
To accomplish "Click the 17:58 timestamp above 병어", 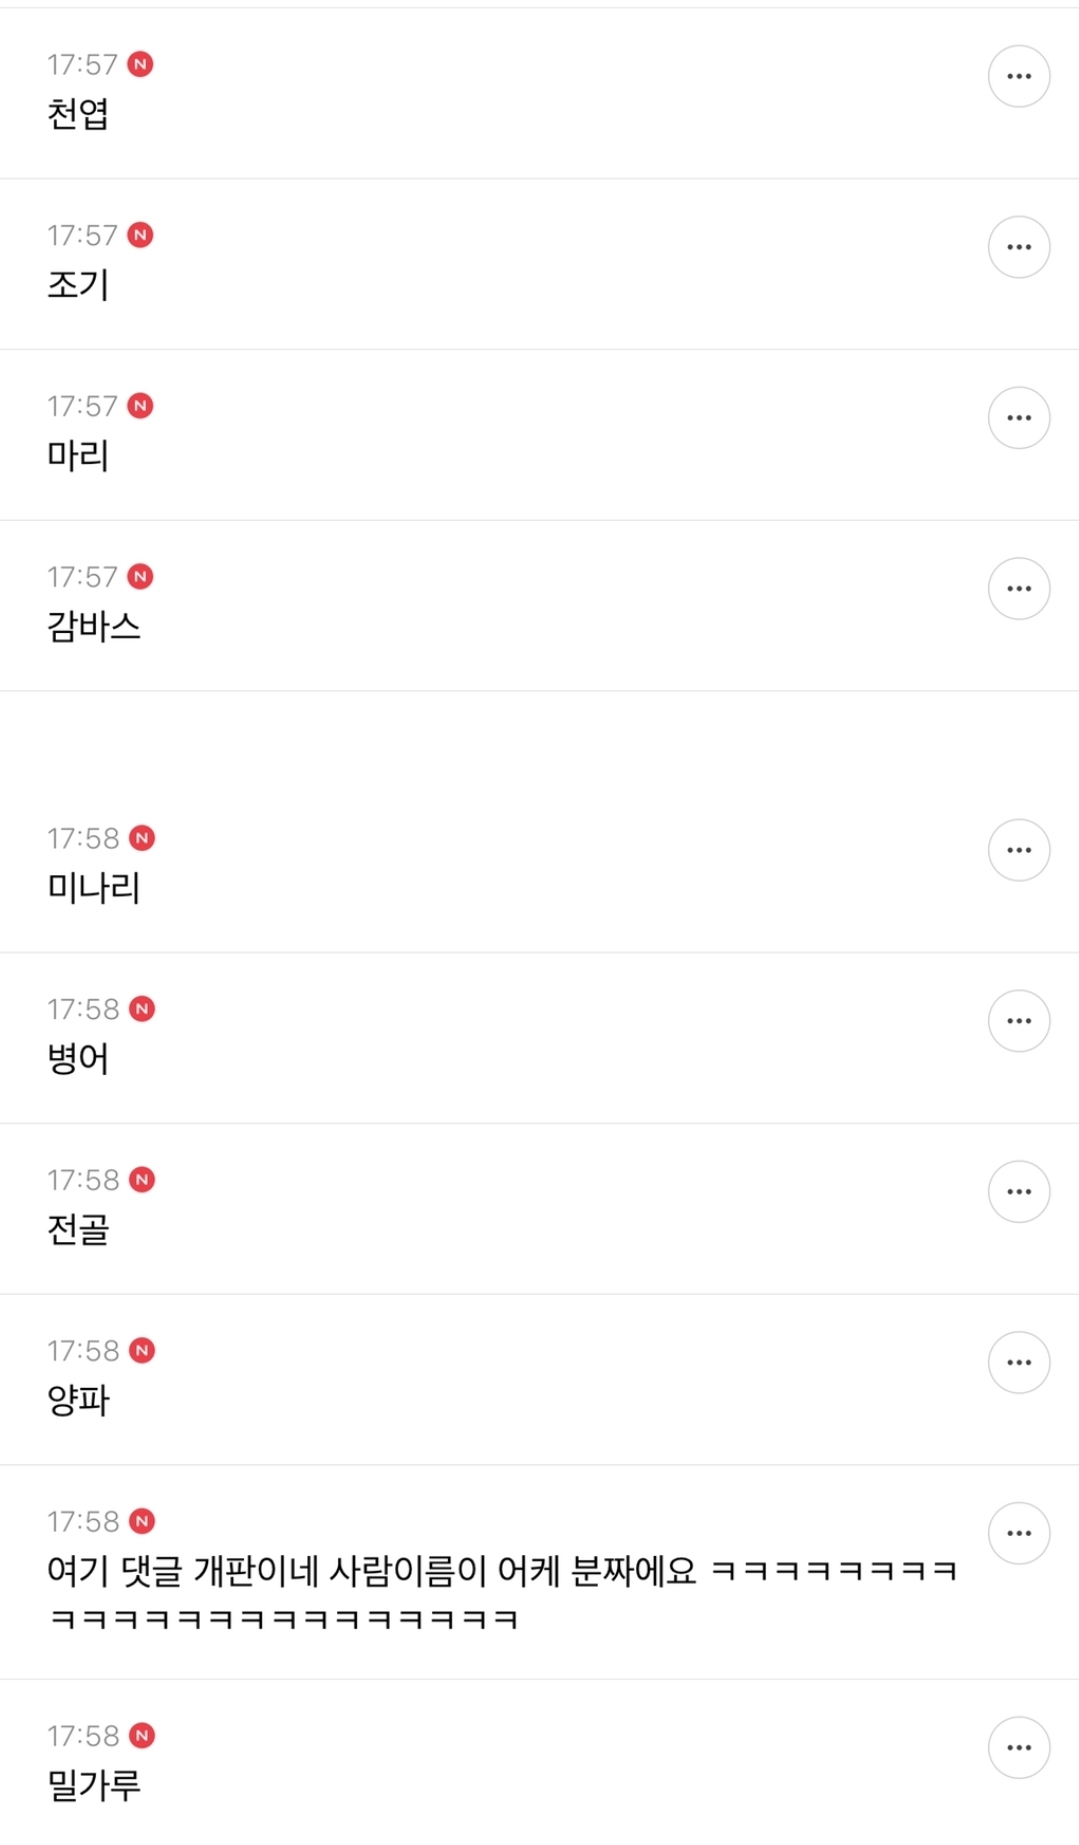I will tap(83, 1009).
